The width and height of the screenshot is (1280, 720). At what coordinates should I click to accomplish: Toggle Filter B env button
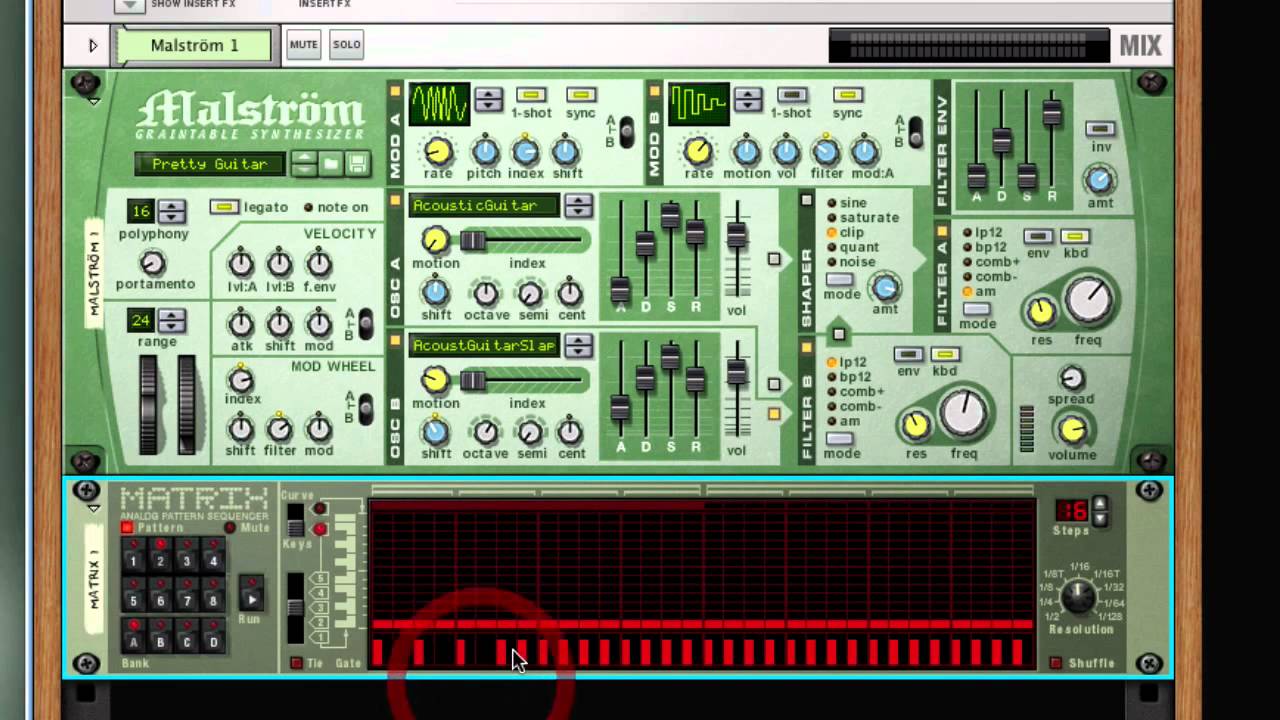908,354
